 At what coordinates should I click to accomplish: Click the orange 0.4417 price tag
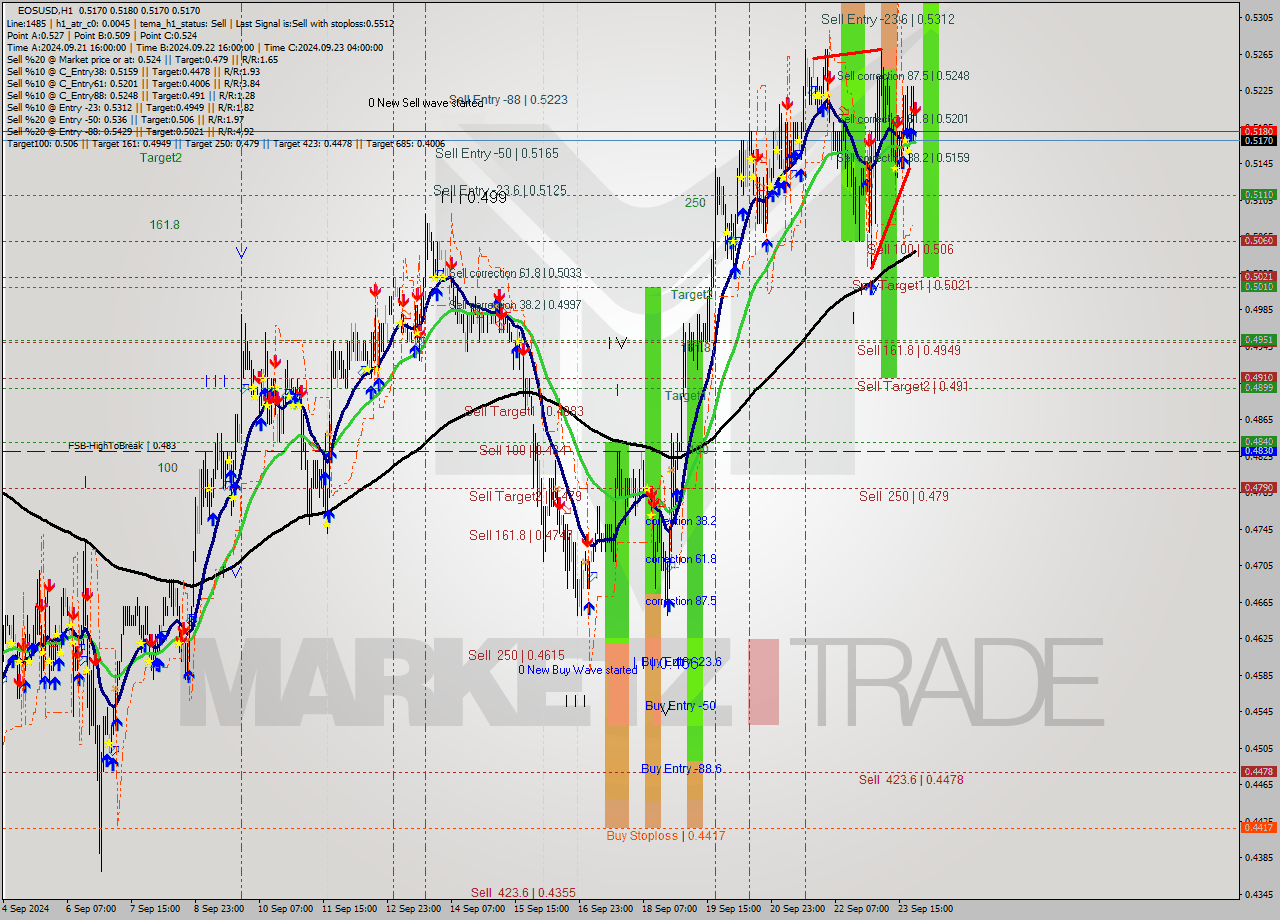click(1257, 827)
